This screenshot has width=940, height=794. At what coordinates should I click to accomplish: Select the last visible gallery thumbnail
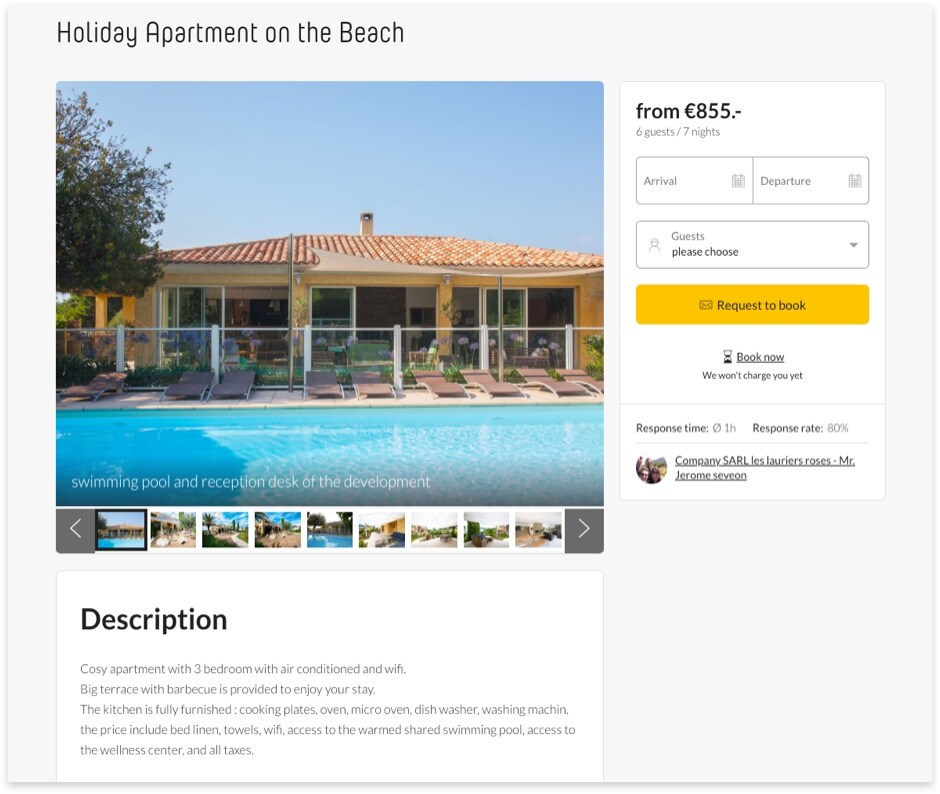538,530
